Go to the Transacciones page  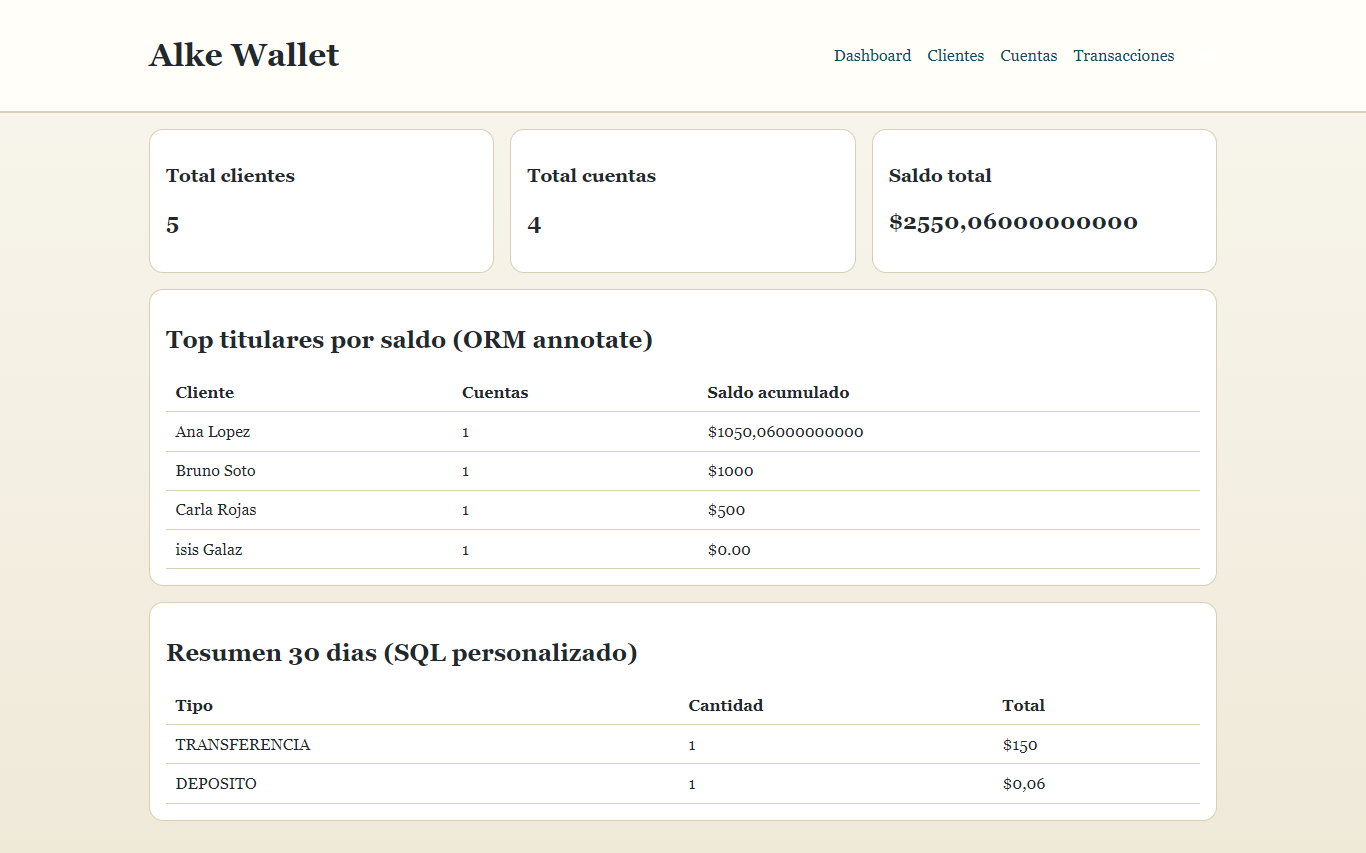click(x=1123, y=56)
